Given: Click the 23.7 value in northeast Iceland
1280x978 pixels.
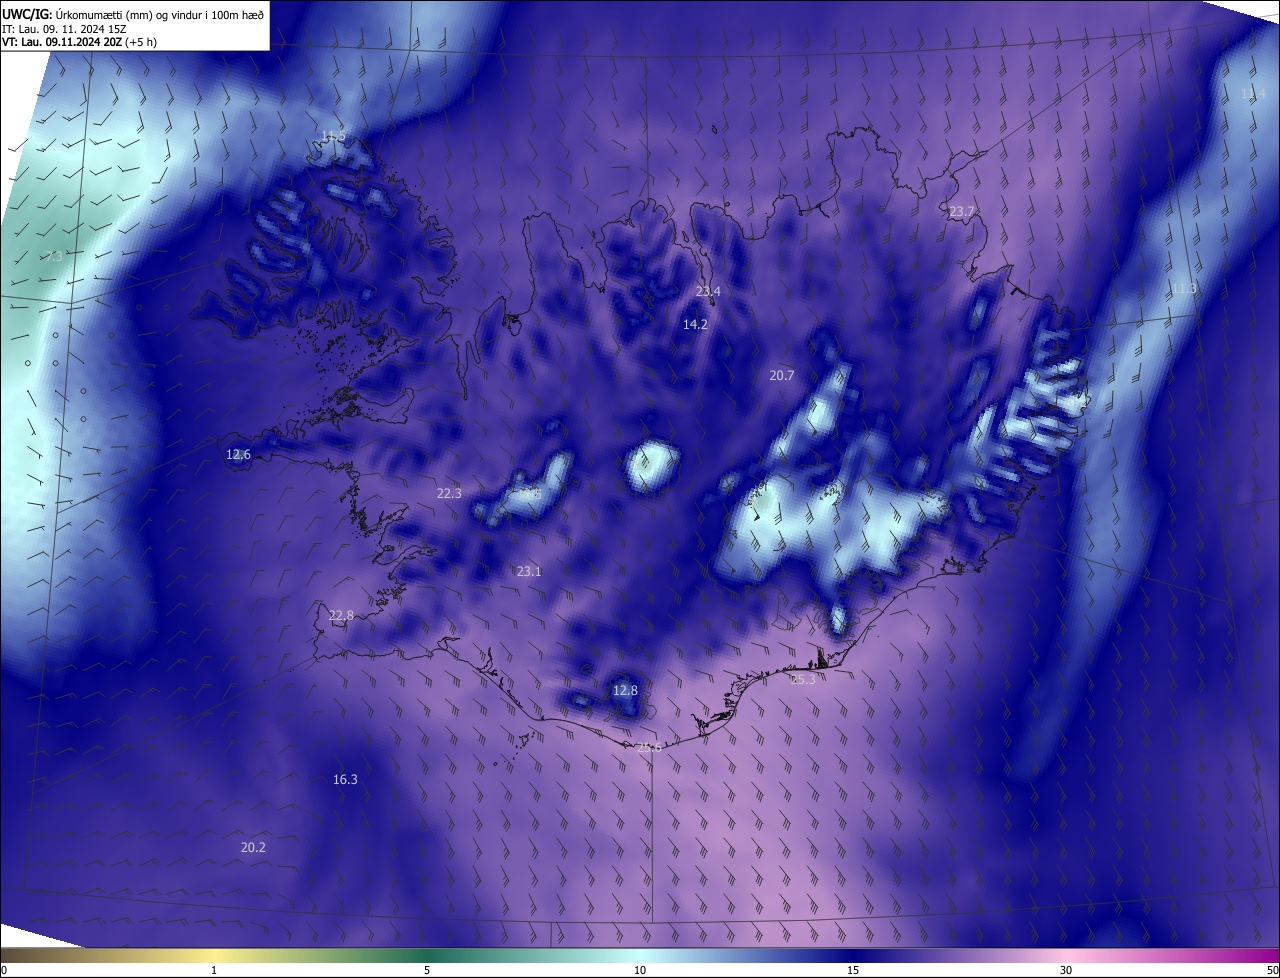Looking at the screenshot, I should click(961, 212).
